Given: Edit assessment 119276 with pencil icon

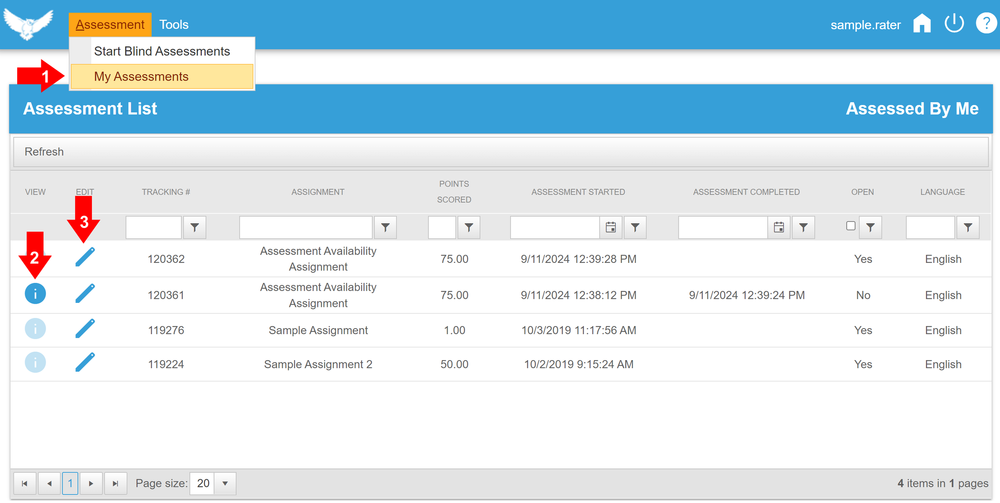Looking at the screenshot, I should [85, 328].
